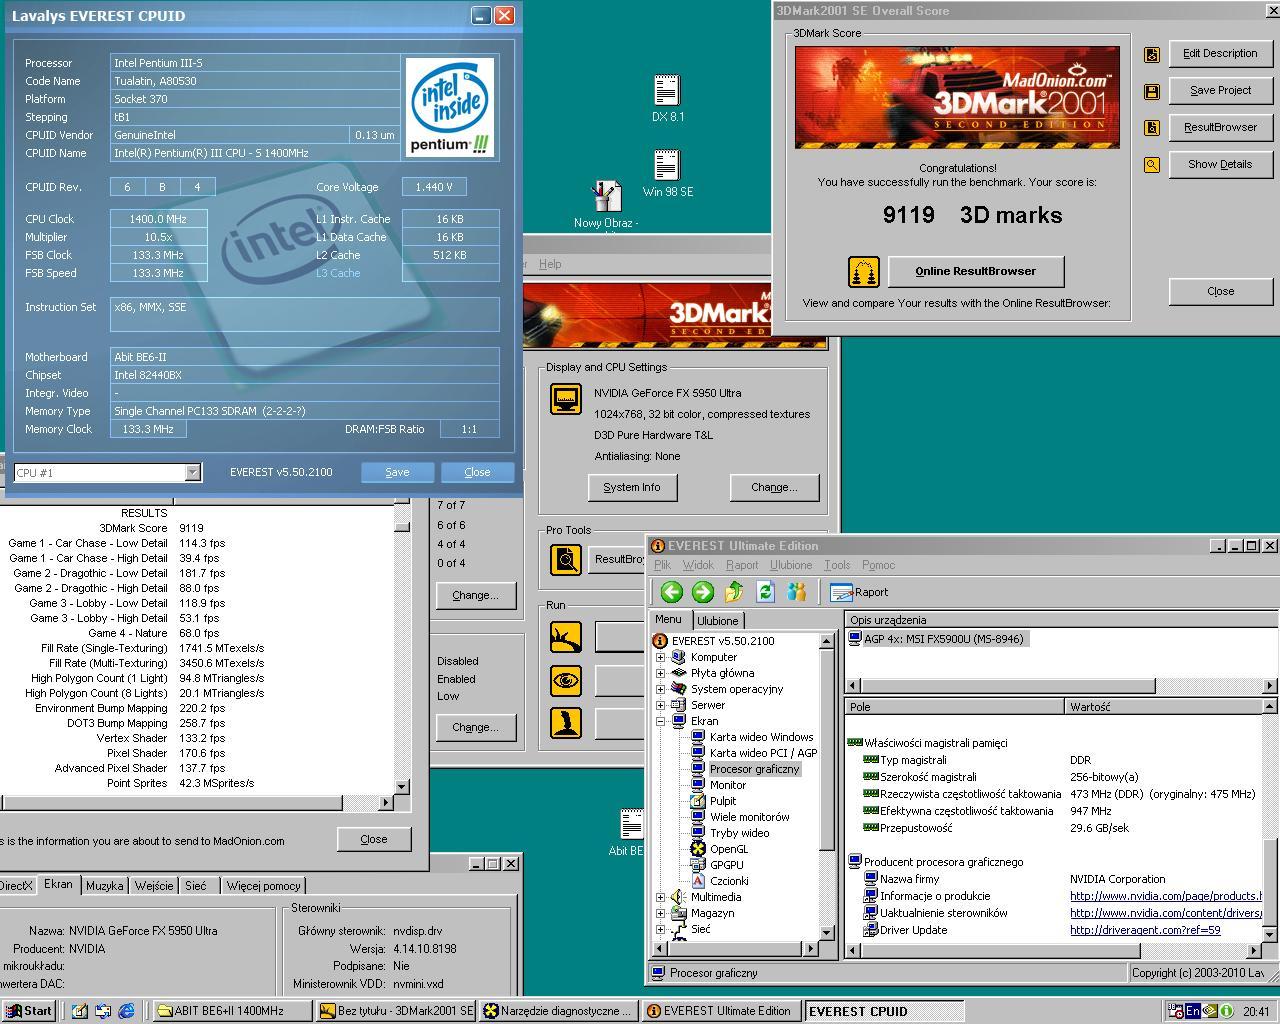The width and height of the screenshot is (1280, 1024).
Task: Click the Forward arrow in EVEREST toolbar
Action: (x=703, y=591)
